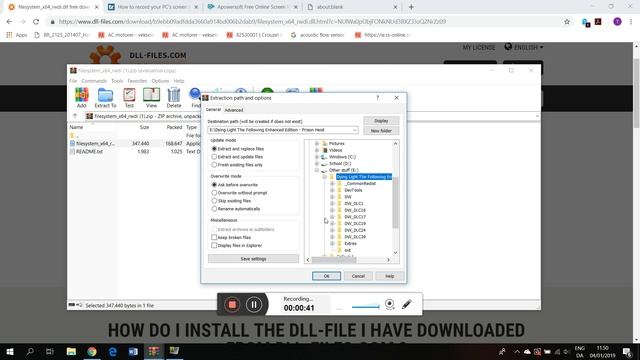Image resolution: width=640 pixels, height=360 pixels.
Task: Bookmark this page with star icon
Action: [567, 22]
